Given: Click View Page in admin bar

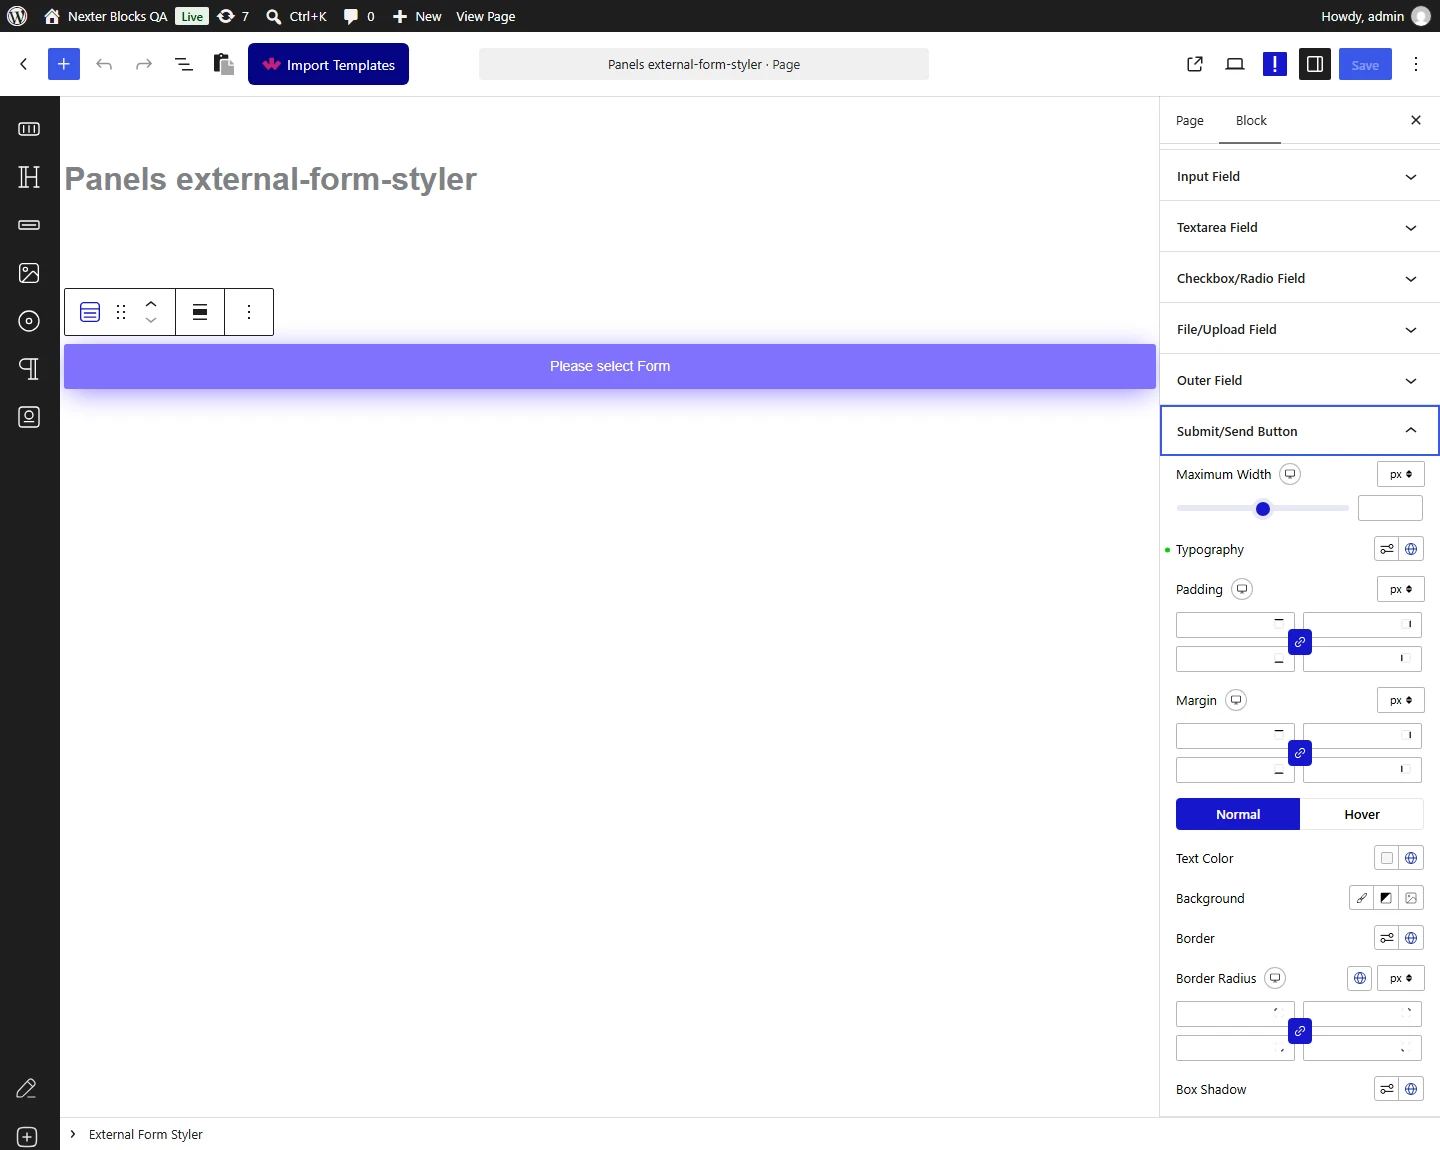Looking at the screenshot, I should click(486, 16).
